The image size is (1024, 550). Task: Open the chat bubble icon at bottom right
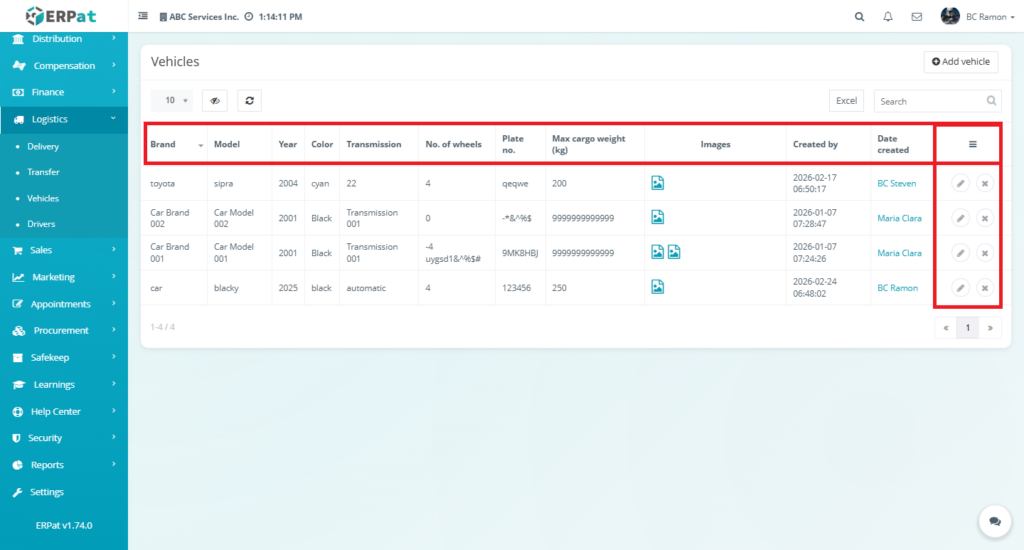994,521
